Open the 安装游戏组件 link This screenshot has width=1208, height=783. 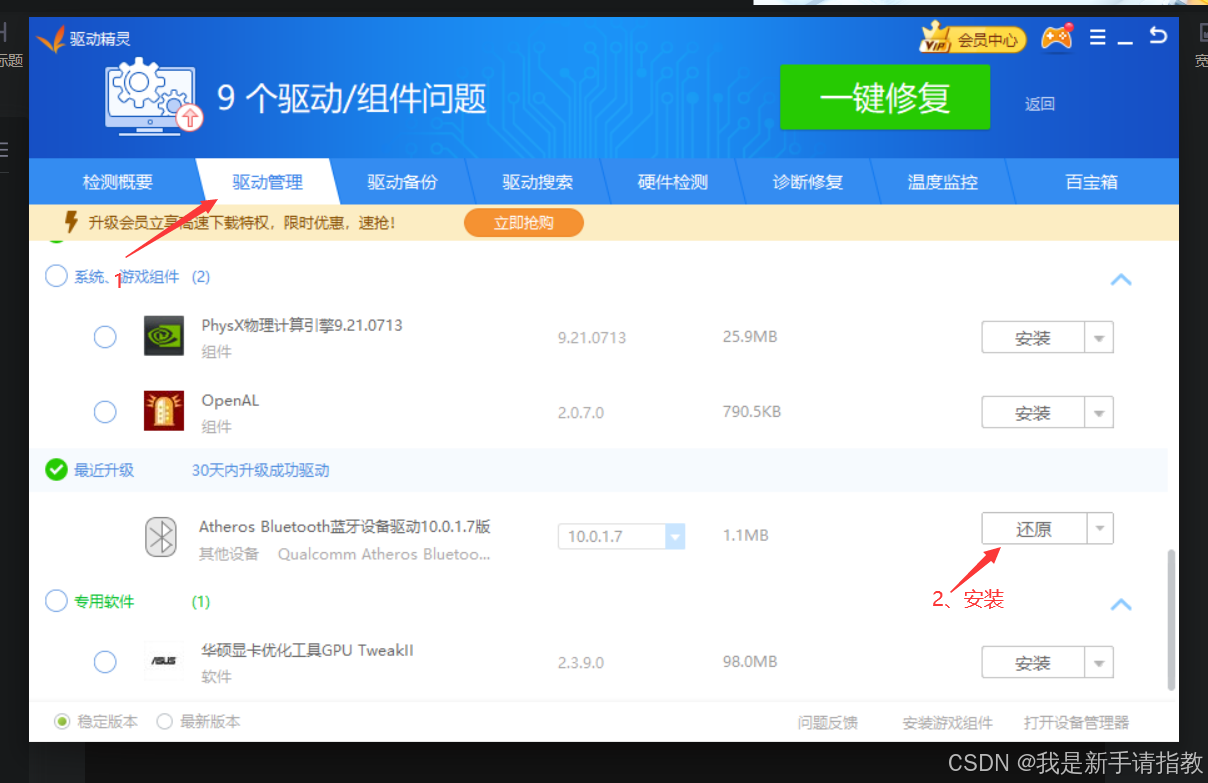(x=947, y=722)
